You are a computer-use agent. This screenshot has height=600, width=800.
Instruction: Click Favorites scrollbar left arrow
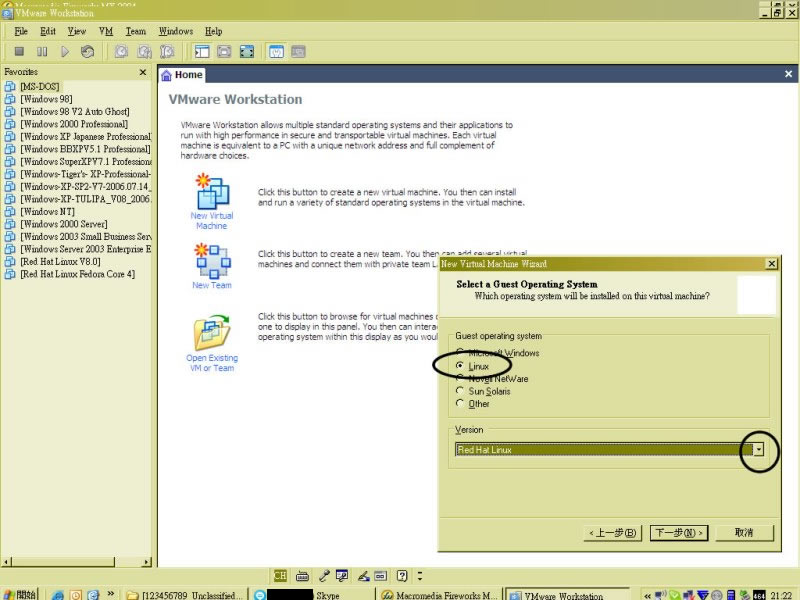tap(6, 562)
